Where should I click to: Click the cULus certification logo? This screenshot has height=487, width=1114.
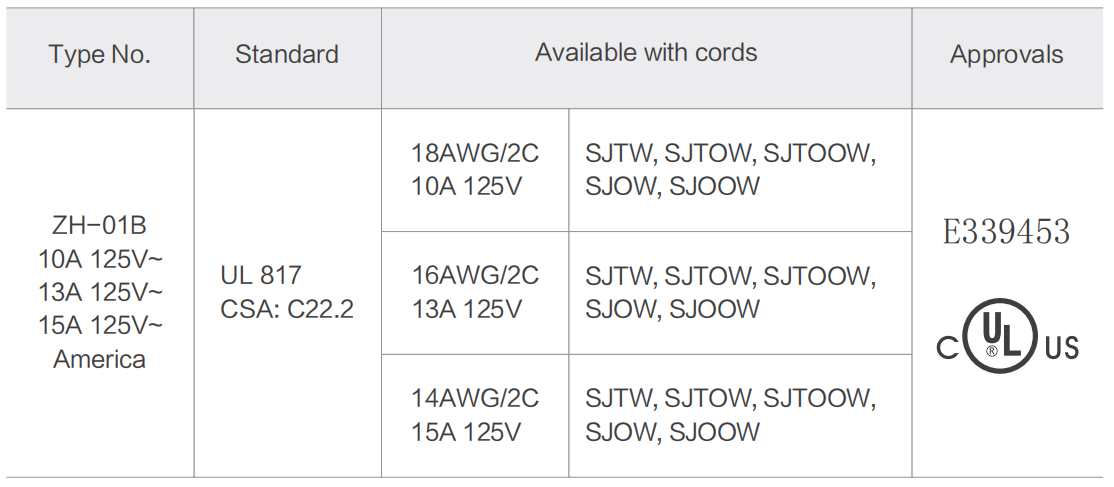(x=1007, y=336)
